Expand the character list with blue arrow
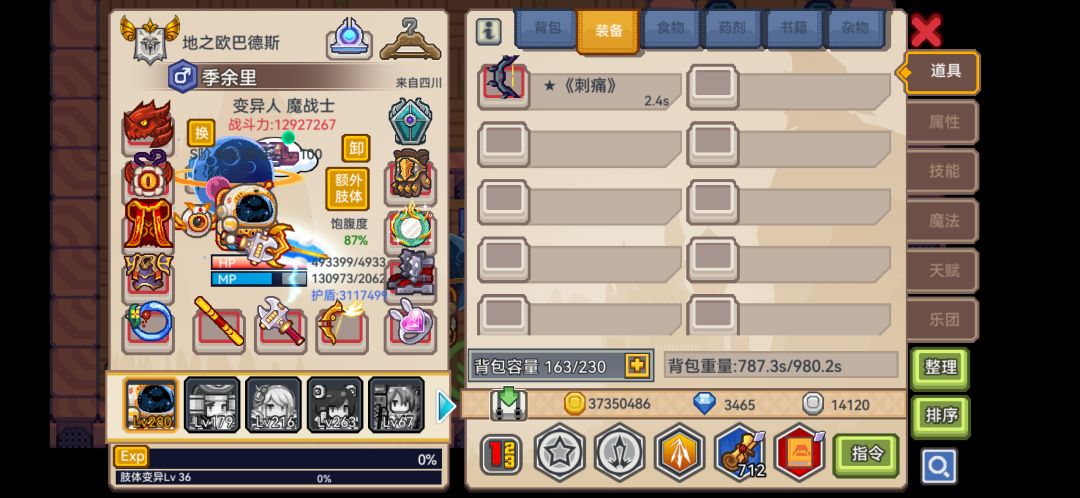Screen dimensions: 1080x498 pyautogui.click(x=446, y=406)
